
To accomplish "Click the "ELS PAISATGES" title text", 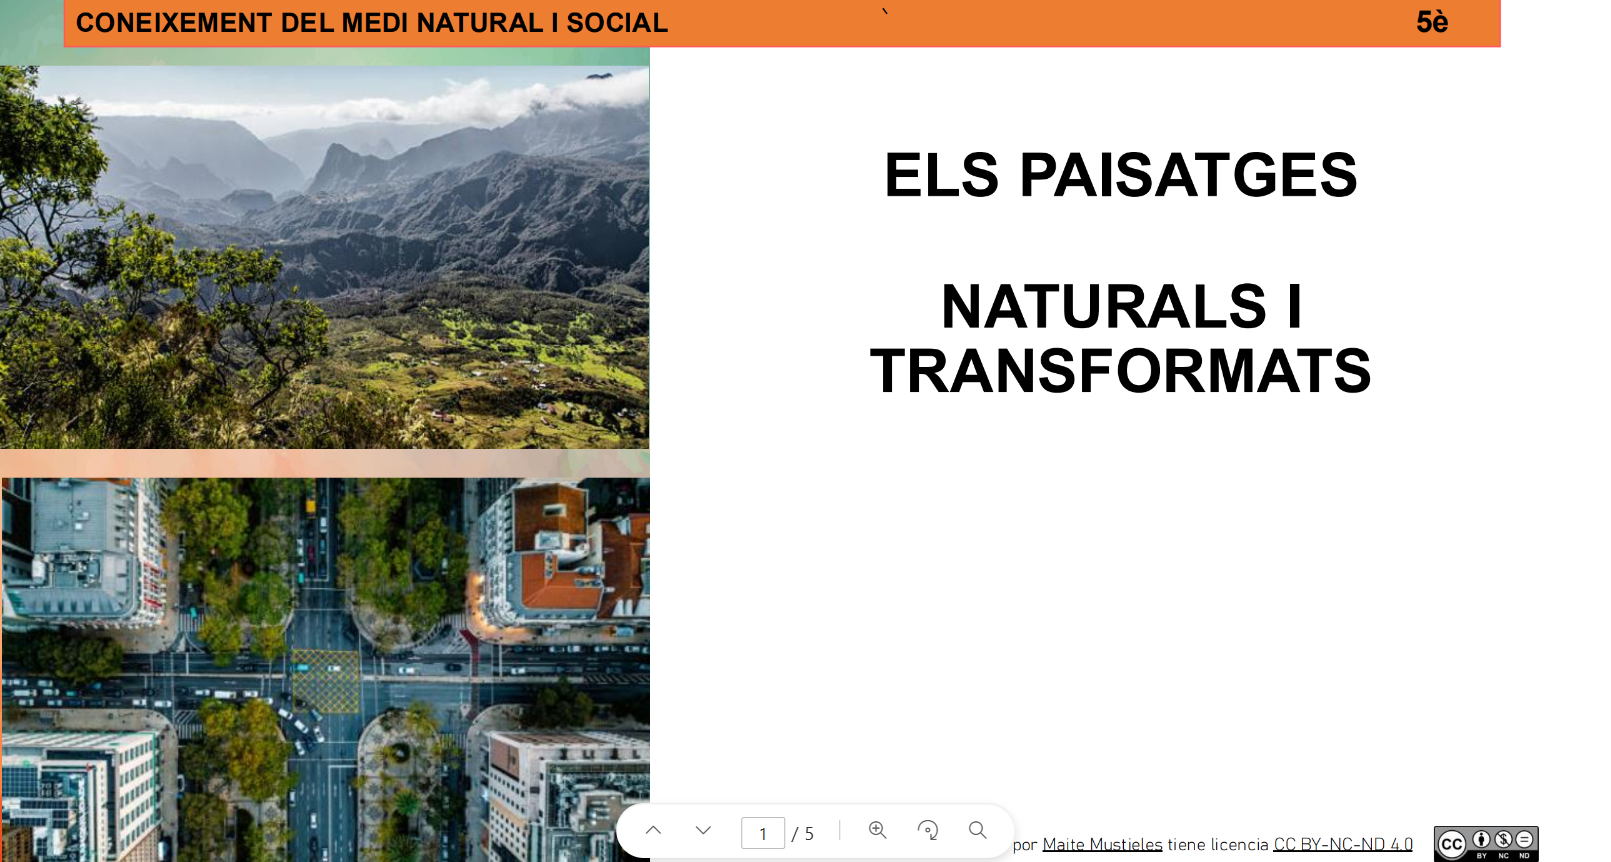I will click(x=1120, y=175).
